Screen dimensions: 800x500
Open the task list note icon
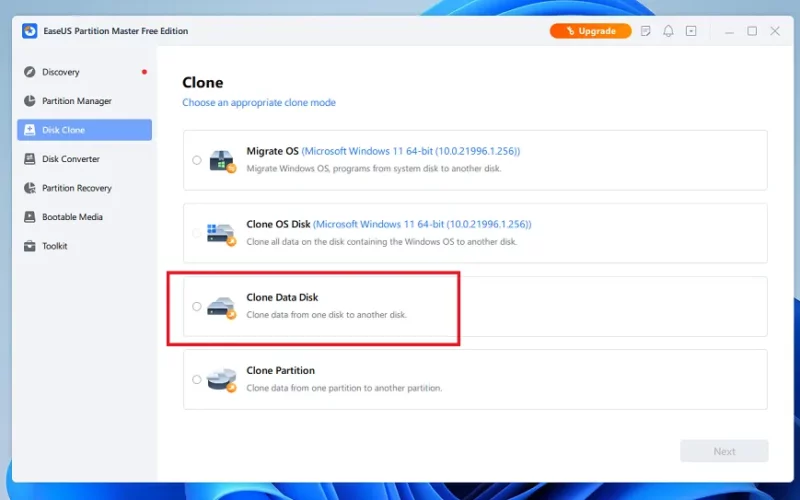[x=645, y=31]
